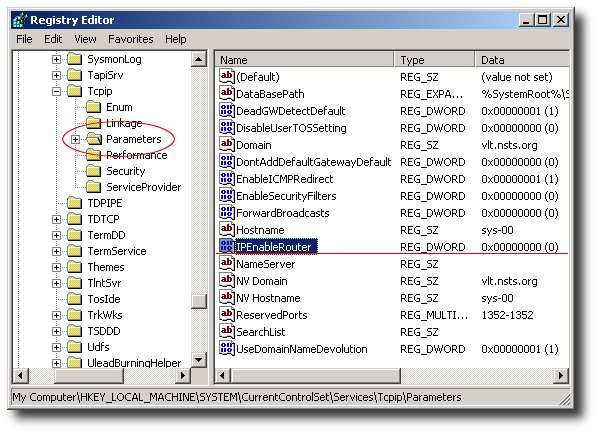Open the File menu

[x=24, y=39]
